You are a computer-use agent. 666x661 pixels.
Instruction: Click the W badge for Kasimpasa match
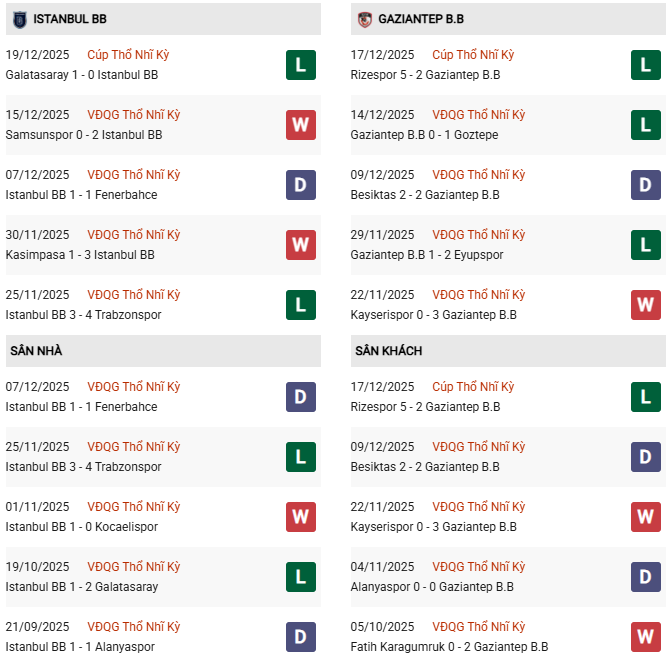(300, 245)
